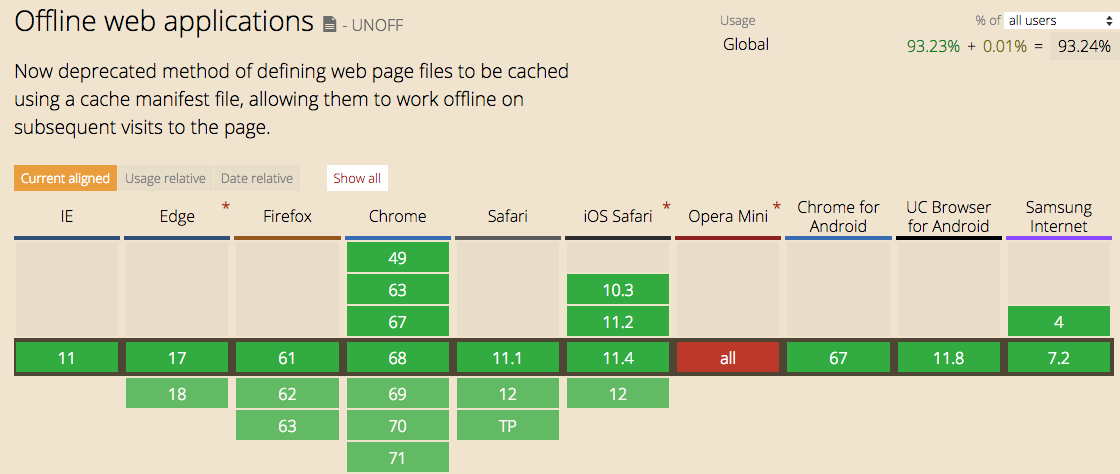Click the IE 11 support cell
1120x474 pixels.
66,358
